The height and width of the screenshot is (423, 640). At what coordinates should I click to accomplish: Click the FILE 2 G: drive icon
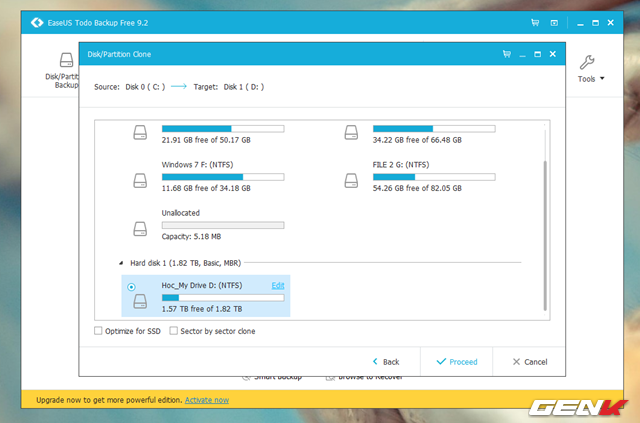tap(351, 180)
